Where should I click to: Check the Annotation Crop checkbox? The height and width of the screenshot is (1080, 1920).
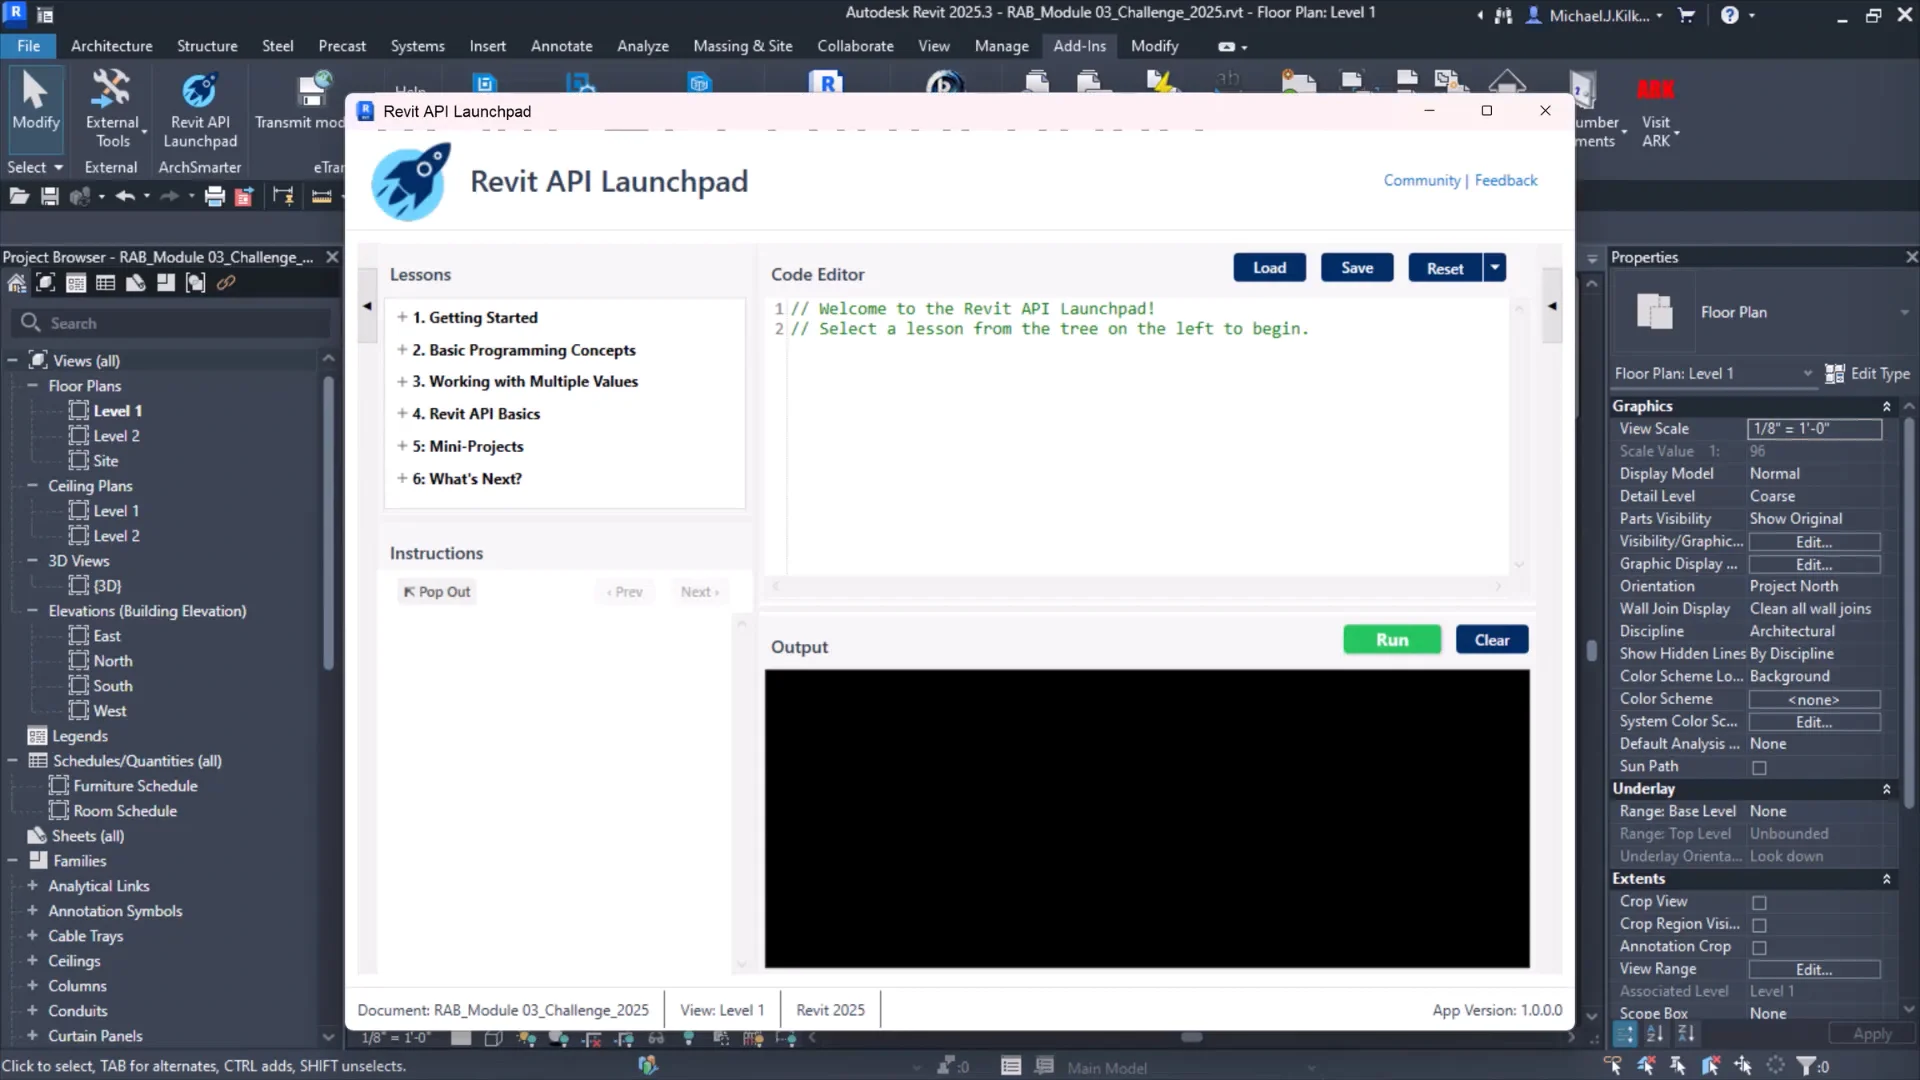coord(1759,948)
